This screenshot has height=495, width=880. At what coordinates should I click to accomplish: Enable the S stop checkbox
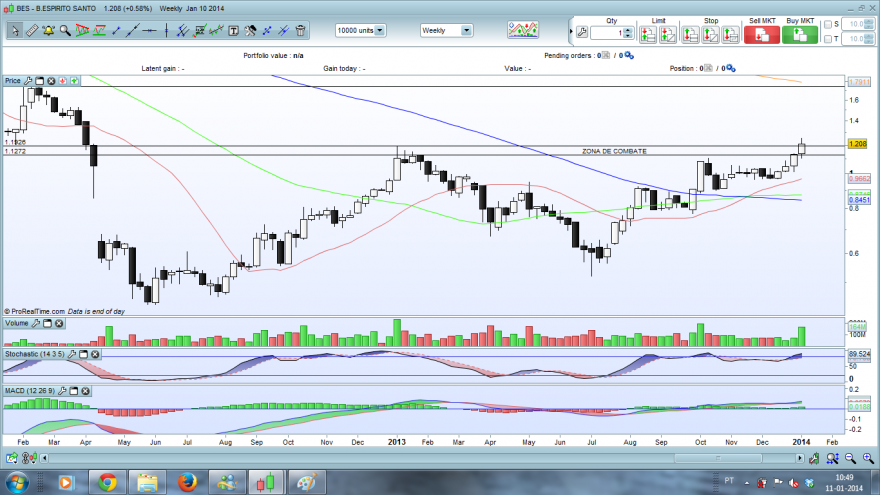point(828,24)
